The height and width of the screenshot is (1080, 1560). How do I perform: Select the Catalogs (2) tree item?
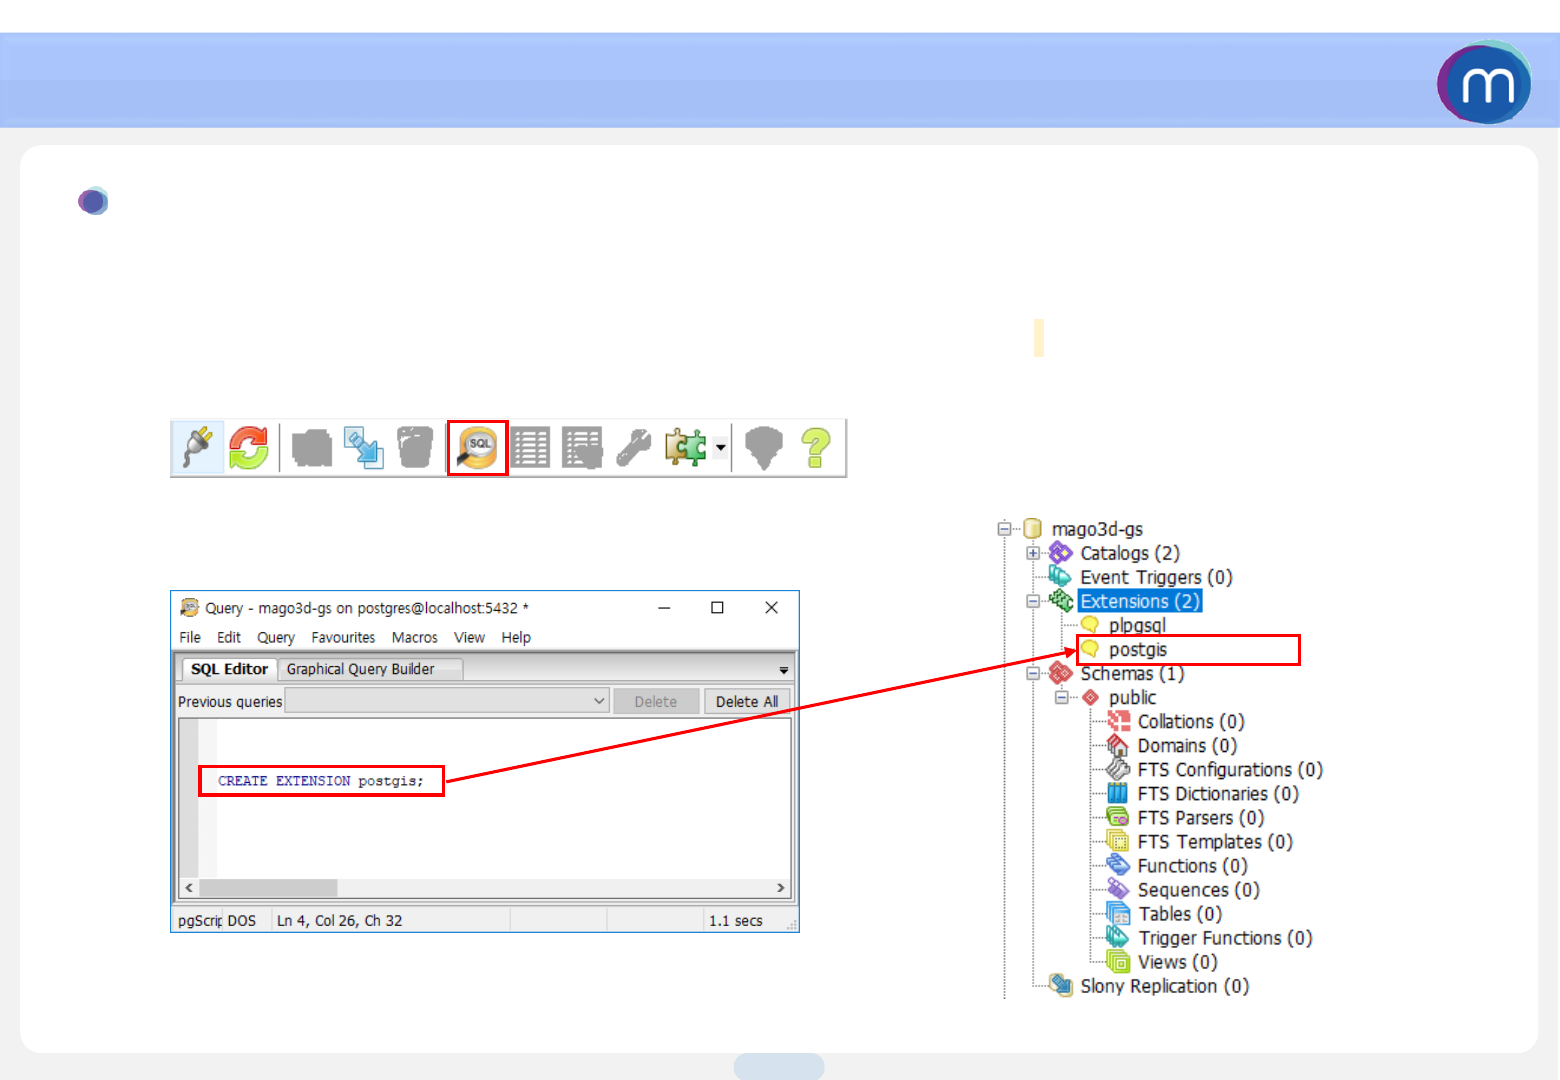1130,553
